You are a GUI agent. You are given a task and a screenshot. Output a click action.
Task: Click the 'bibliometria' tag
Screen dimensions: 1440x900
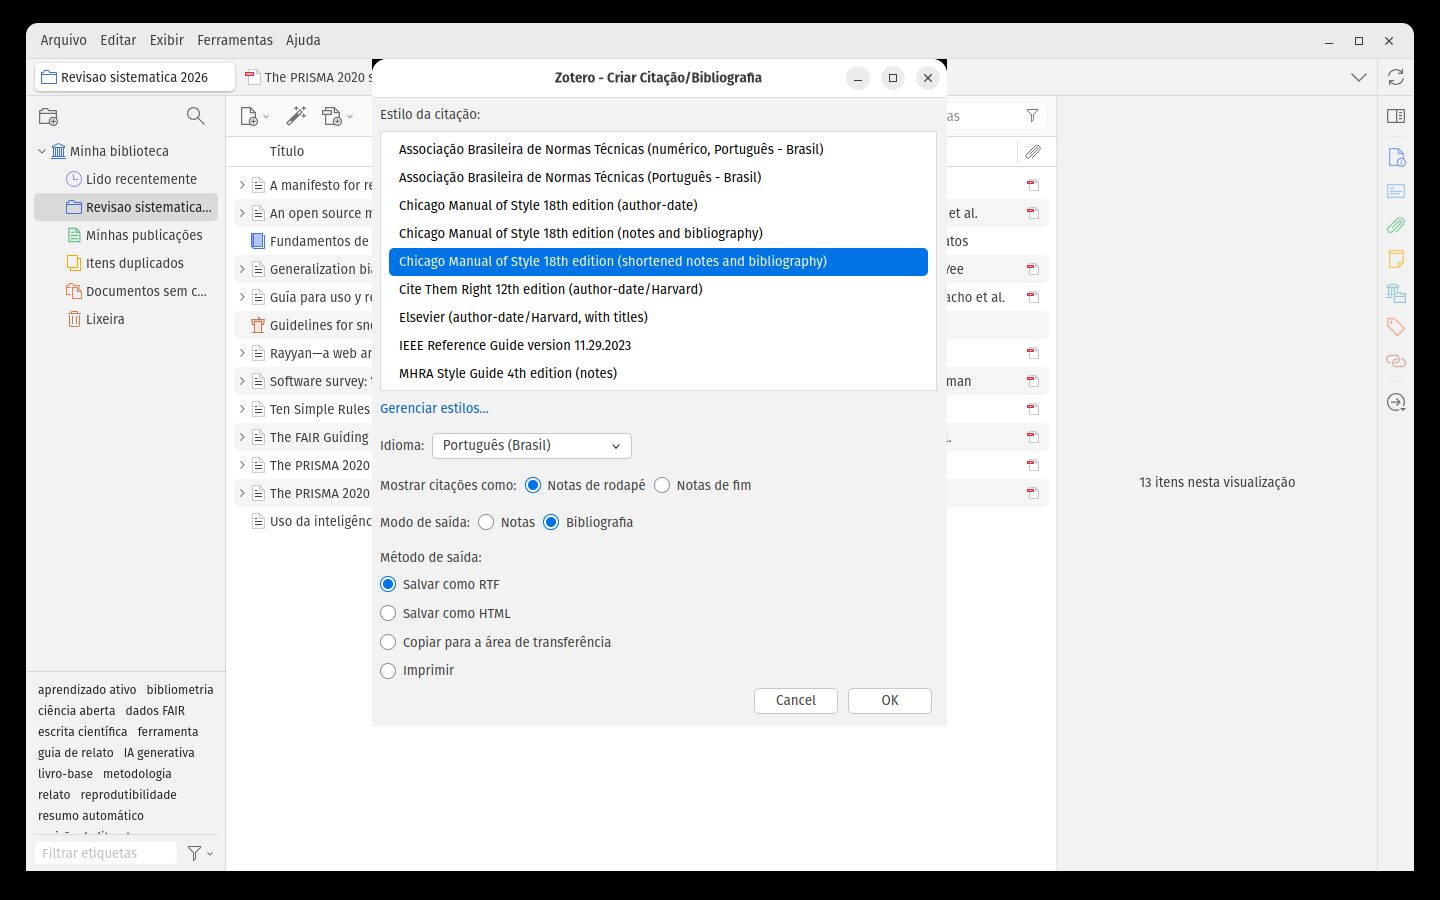point(180,690)
